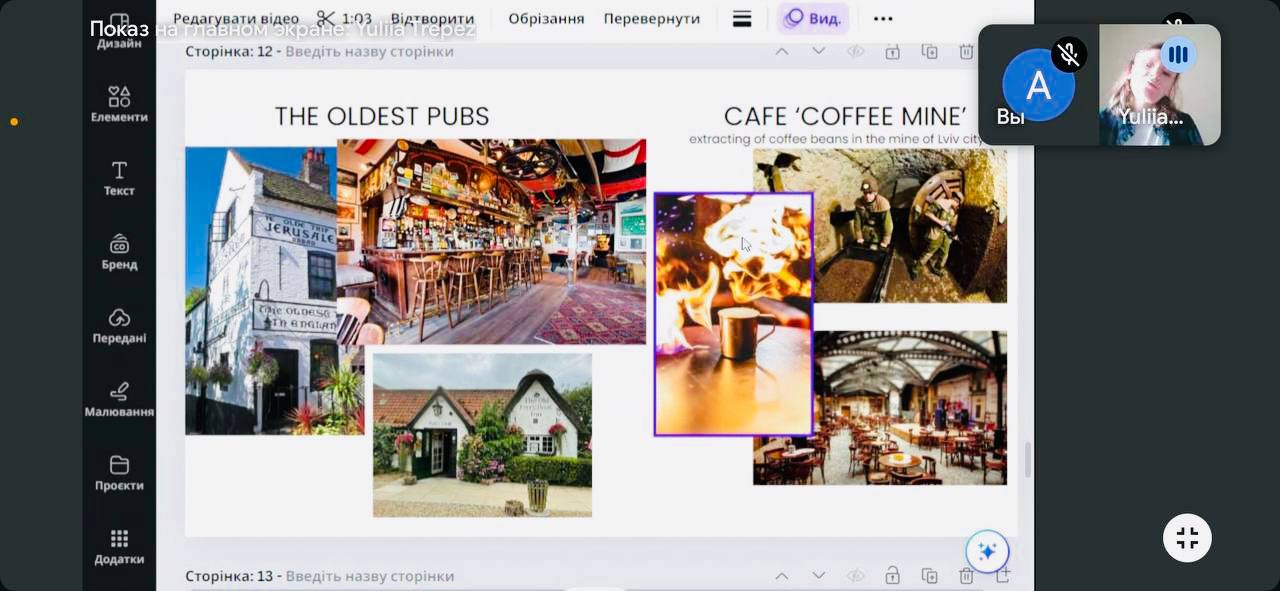This screenshot has height=591, width=1280.
Task: Open the Елементи panel
Action: pos(119,105)
